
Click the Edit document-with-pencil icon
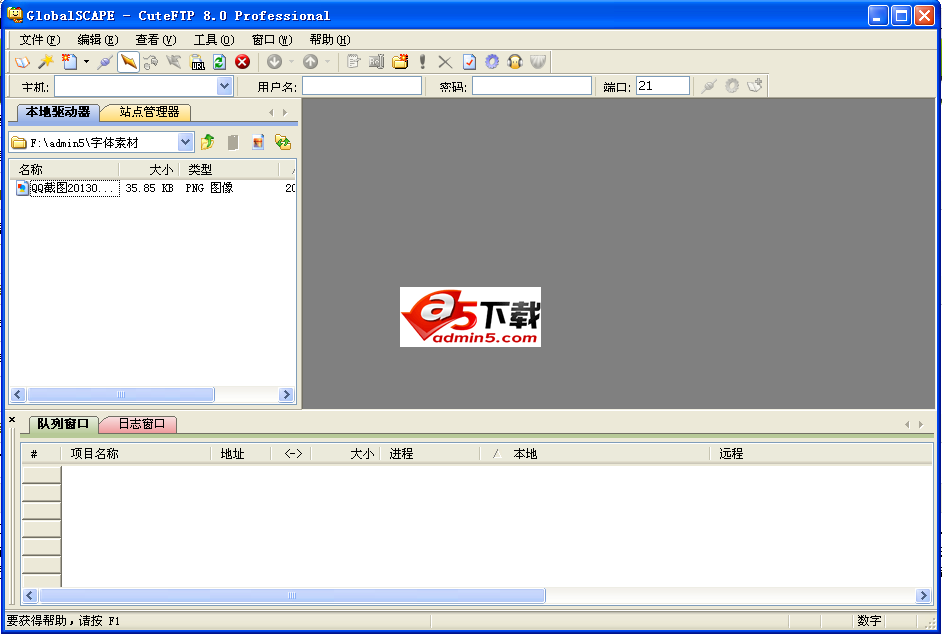coord(353,62)
